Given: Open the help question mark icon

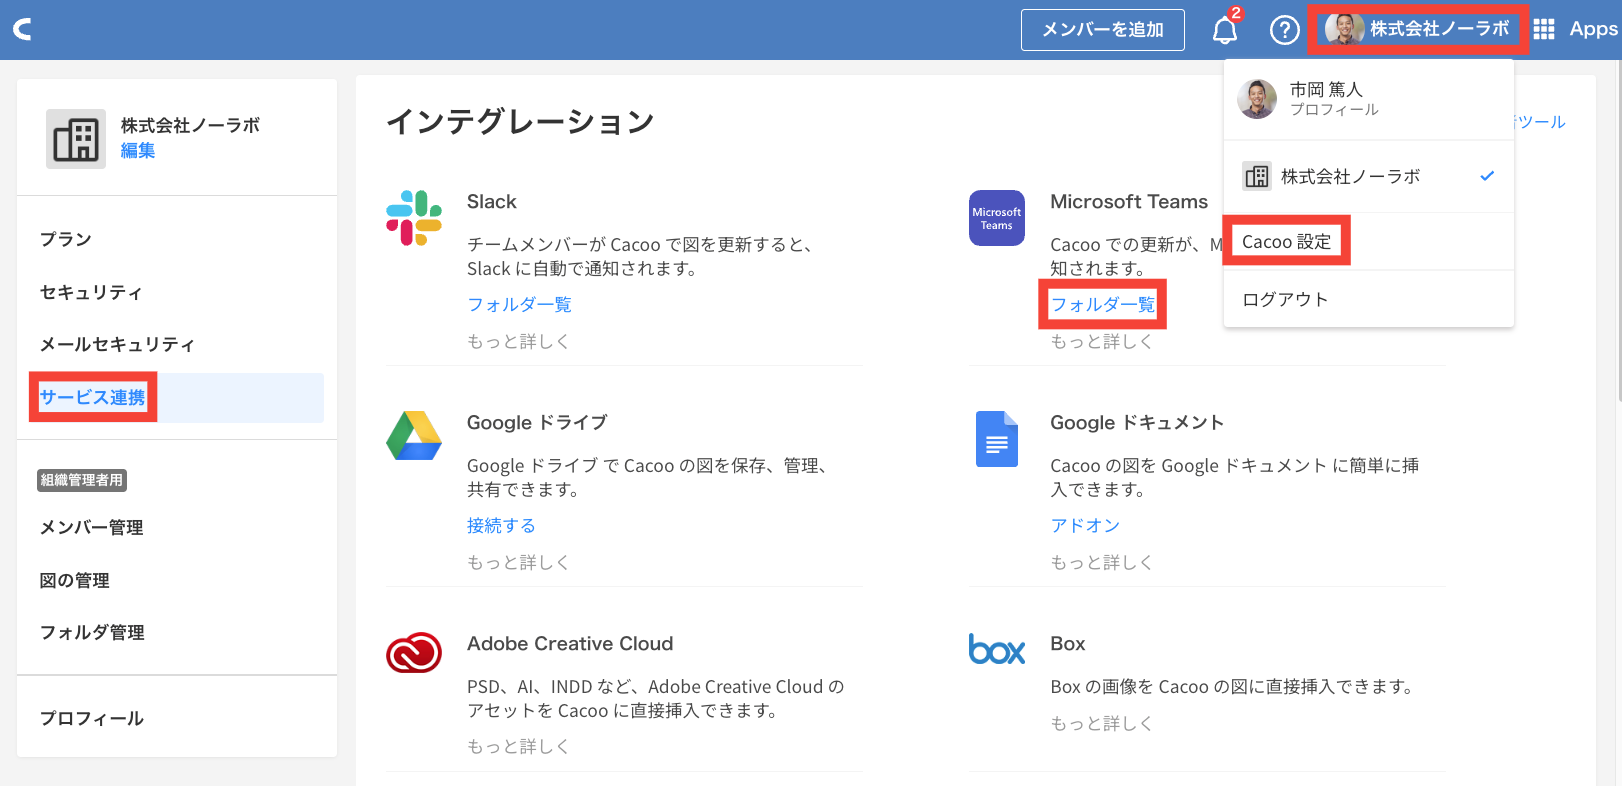Looking at the screenshot, I should pyautogui.click(x=1284, y=30).
